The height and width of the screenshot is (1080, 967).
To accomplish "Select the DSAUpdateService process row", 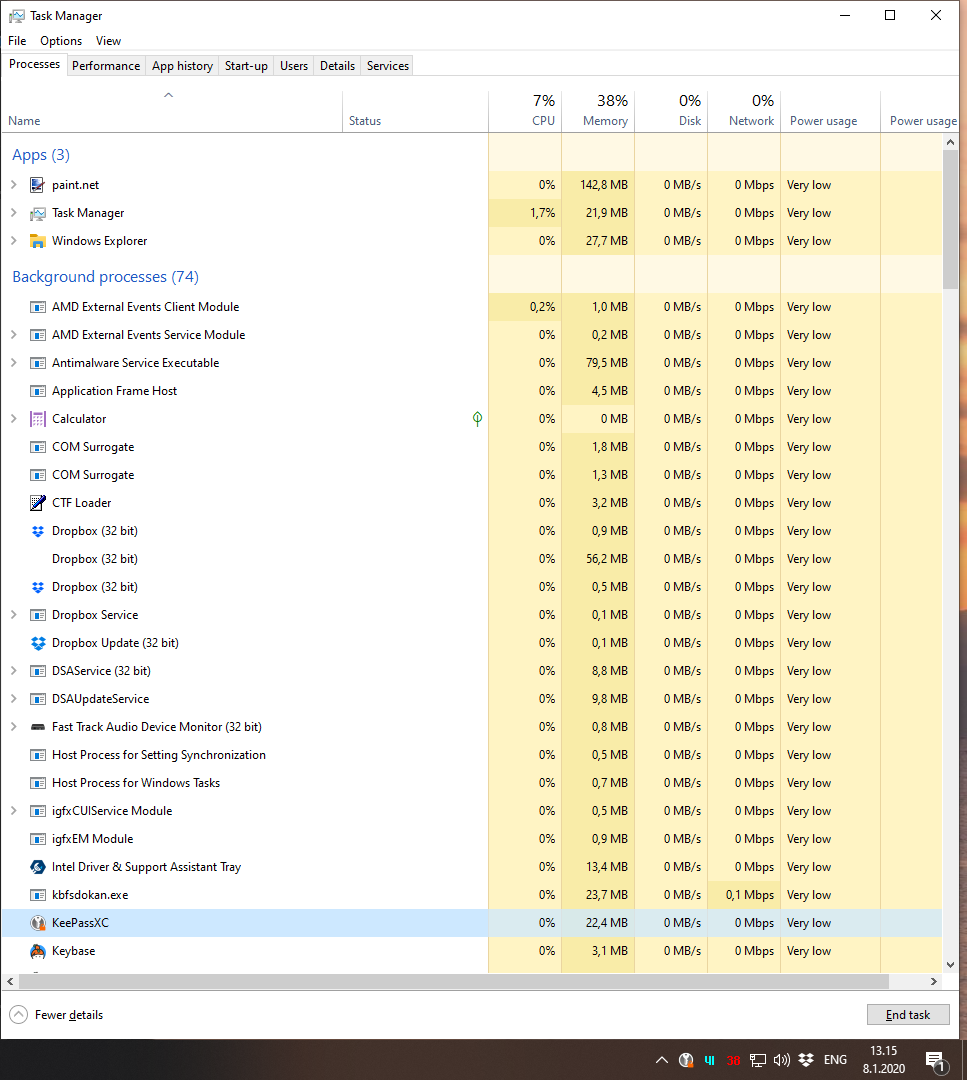I will pos(472,698).
